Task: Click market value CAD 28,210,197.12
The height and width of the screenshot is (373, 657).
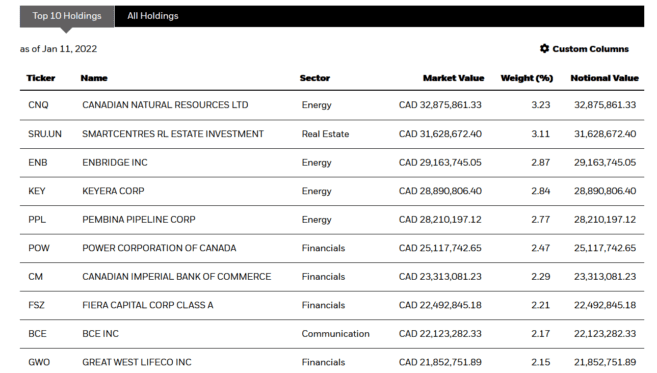Action: coord(440,219)
